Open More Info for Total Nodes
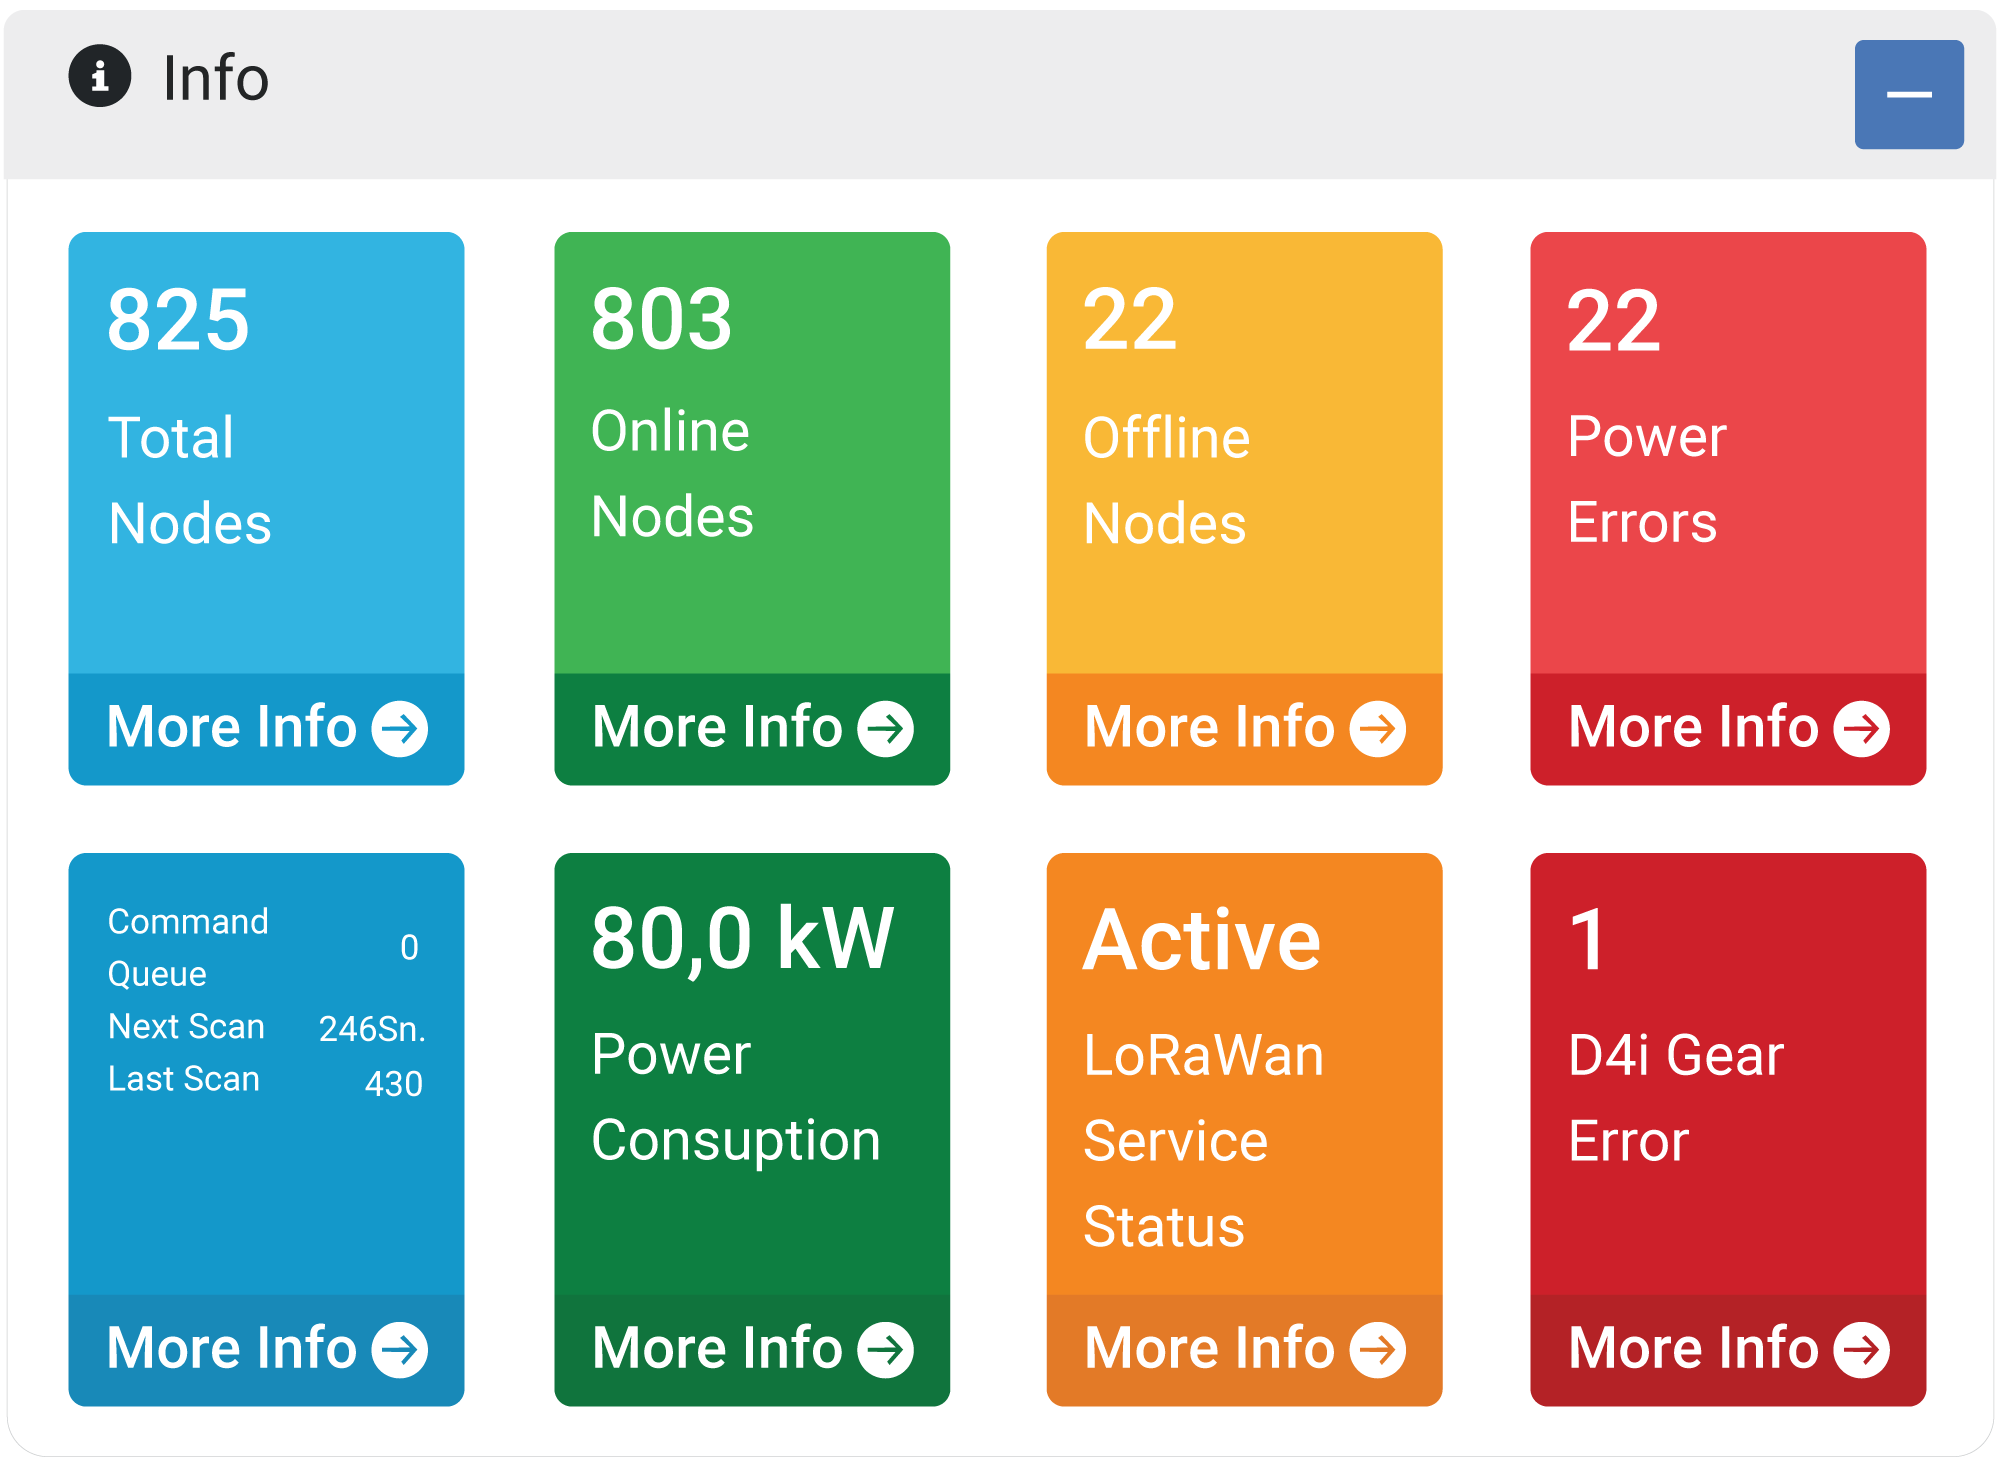The width and height of the screenshot is (2000, 1468). [267, 728]
